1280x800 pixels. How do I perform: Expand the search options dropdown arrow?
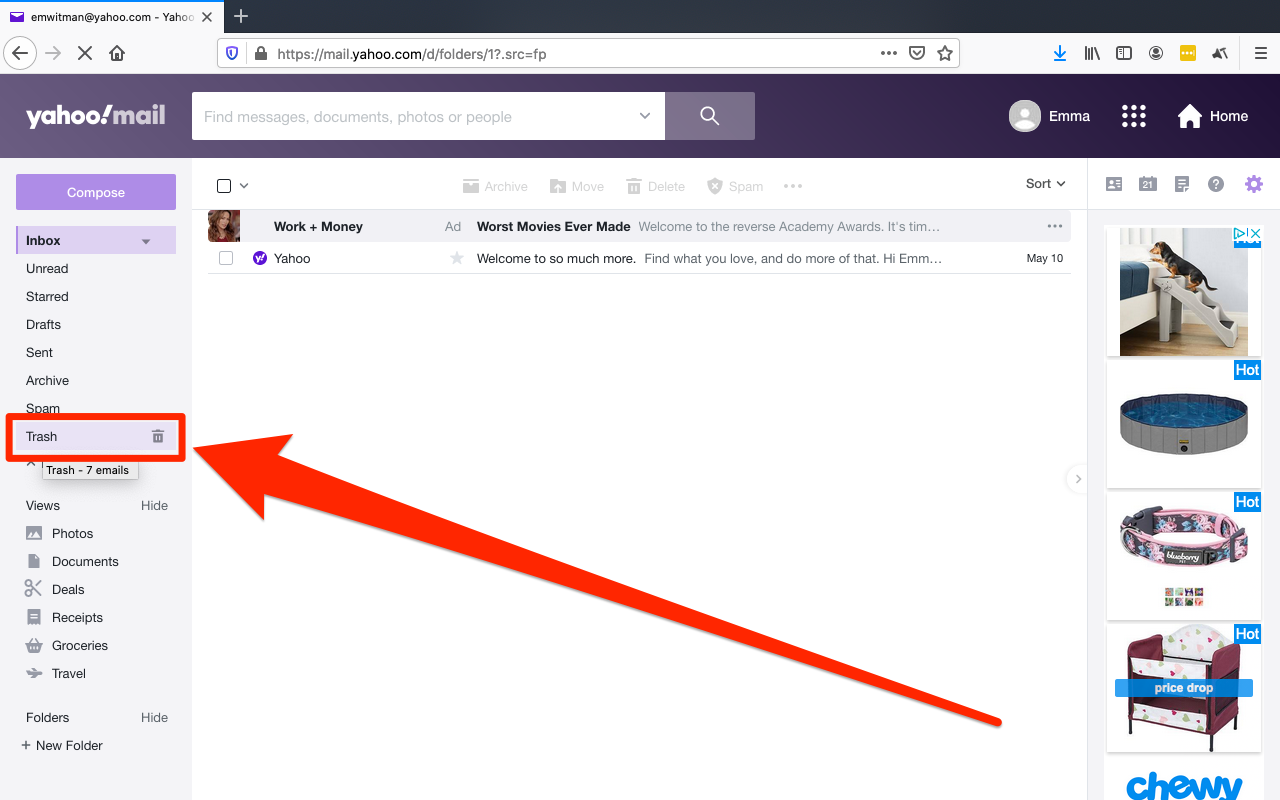(645, 116)
